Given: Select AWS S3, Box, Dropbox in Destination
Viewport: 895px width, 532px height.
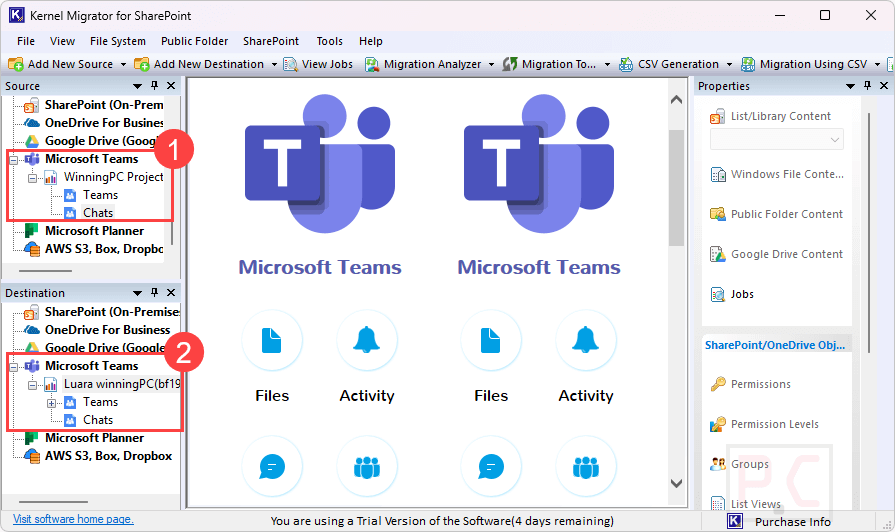Looking at the screenshot, I should 108,456.
